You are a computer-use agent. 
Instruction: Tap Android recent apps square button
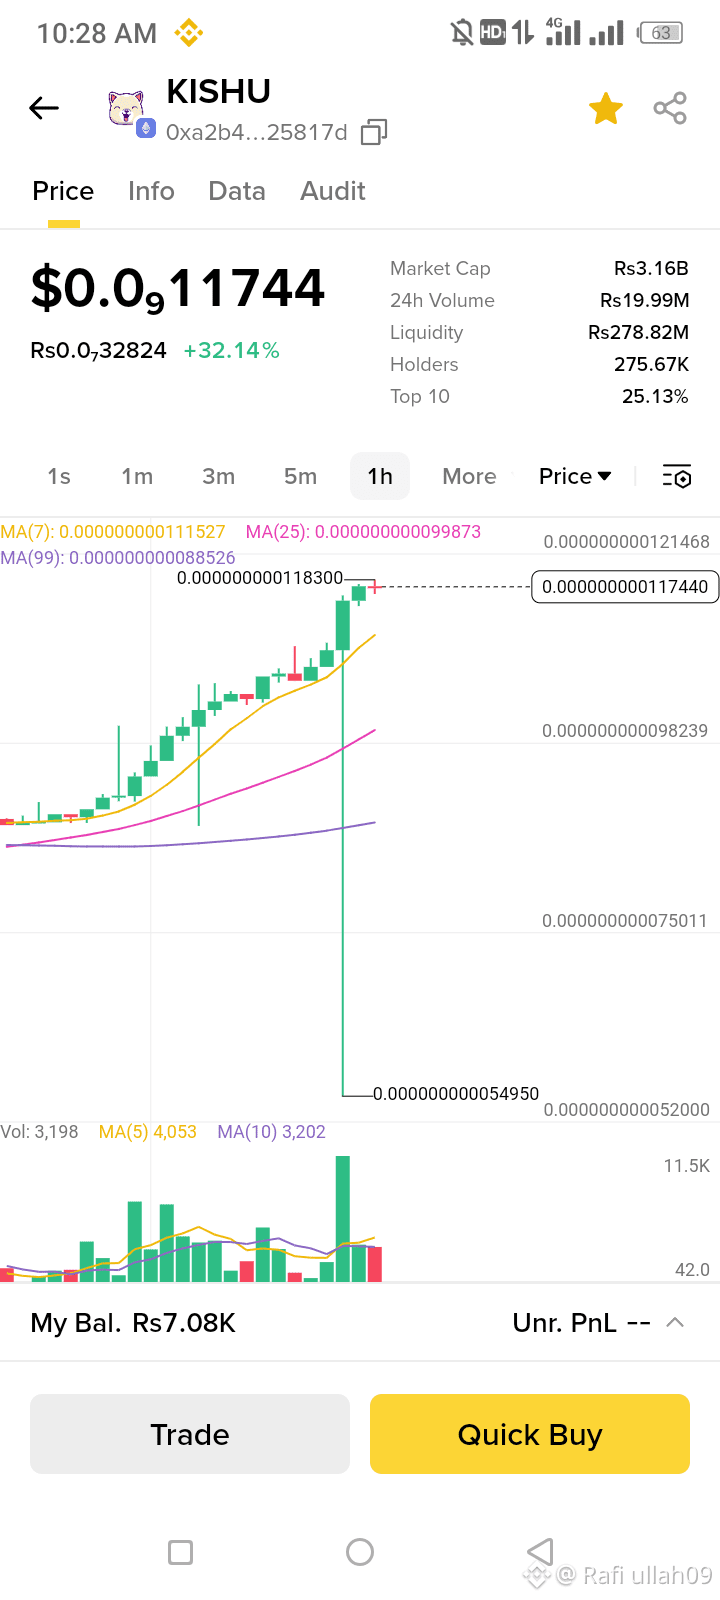coord(181,1552)
